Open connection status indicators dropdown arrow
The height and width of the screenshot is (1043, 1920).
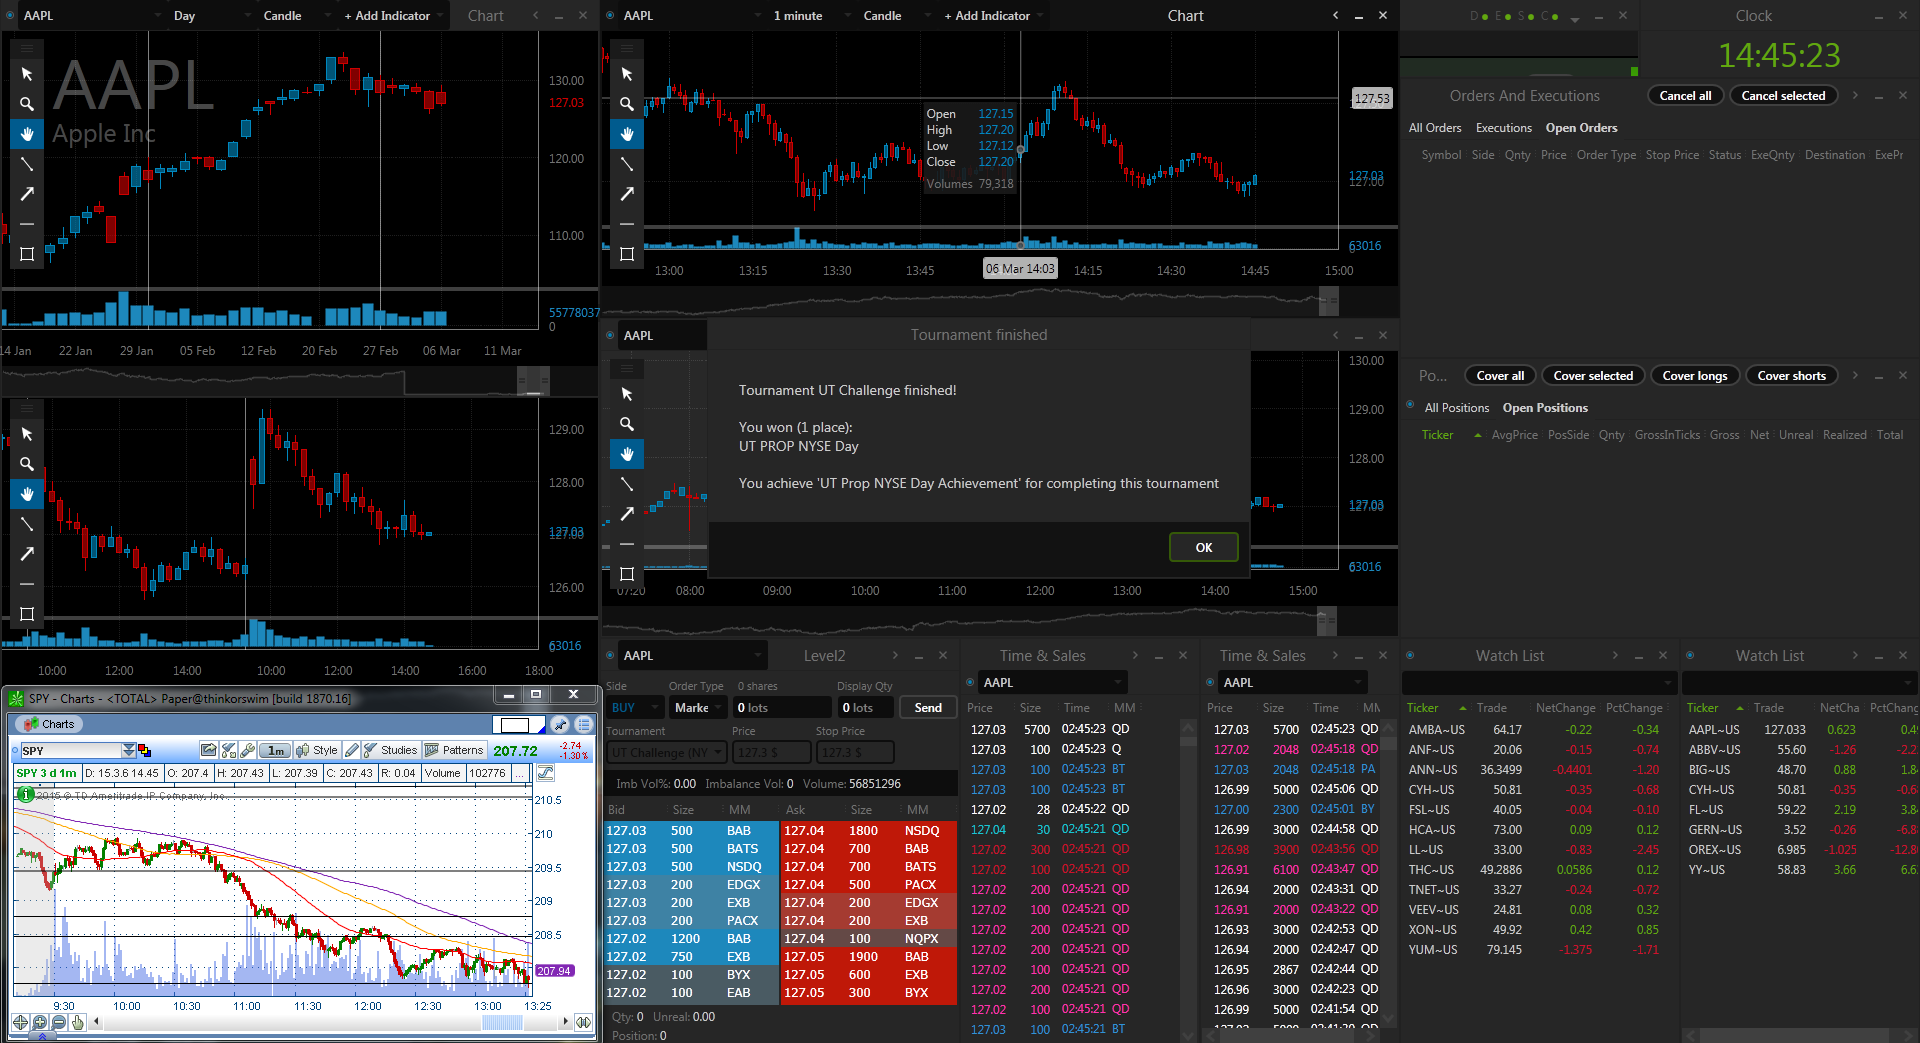click(1575, 18)
